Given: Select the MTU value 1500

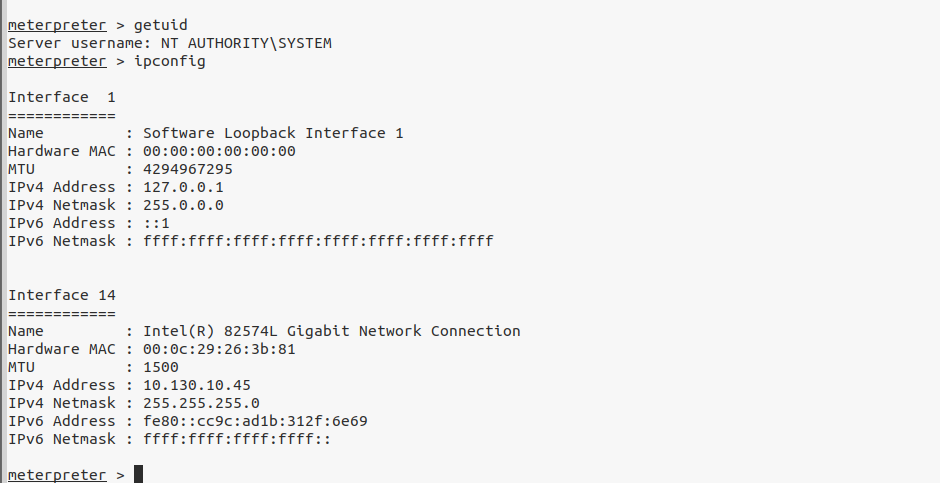Looking at the screenshot, I should [161, 367].
